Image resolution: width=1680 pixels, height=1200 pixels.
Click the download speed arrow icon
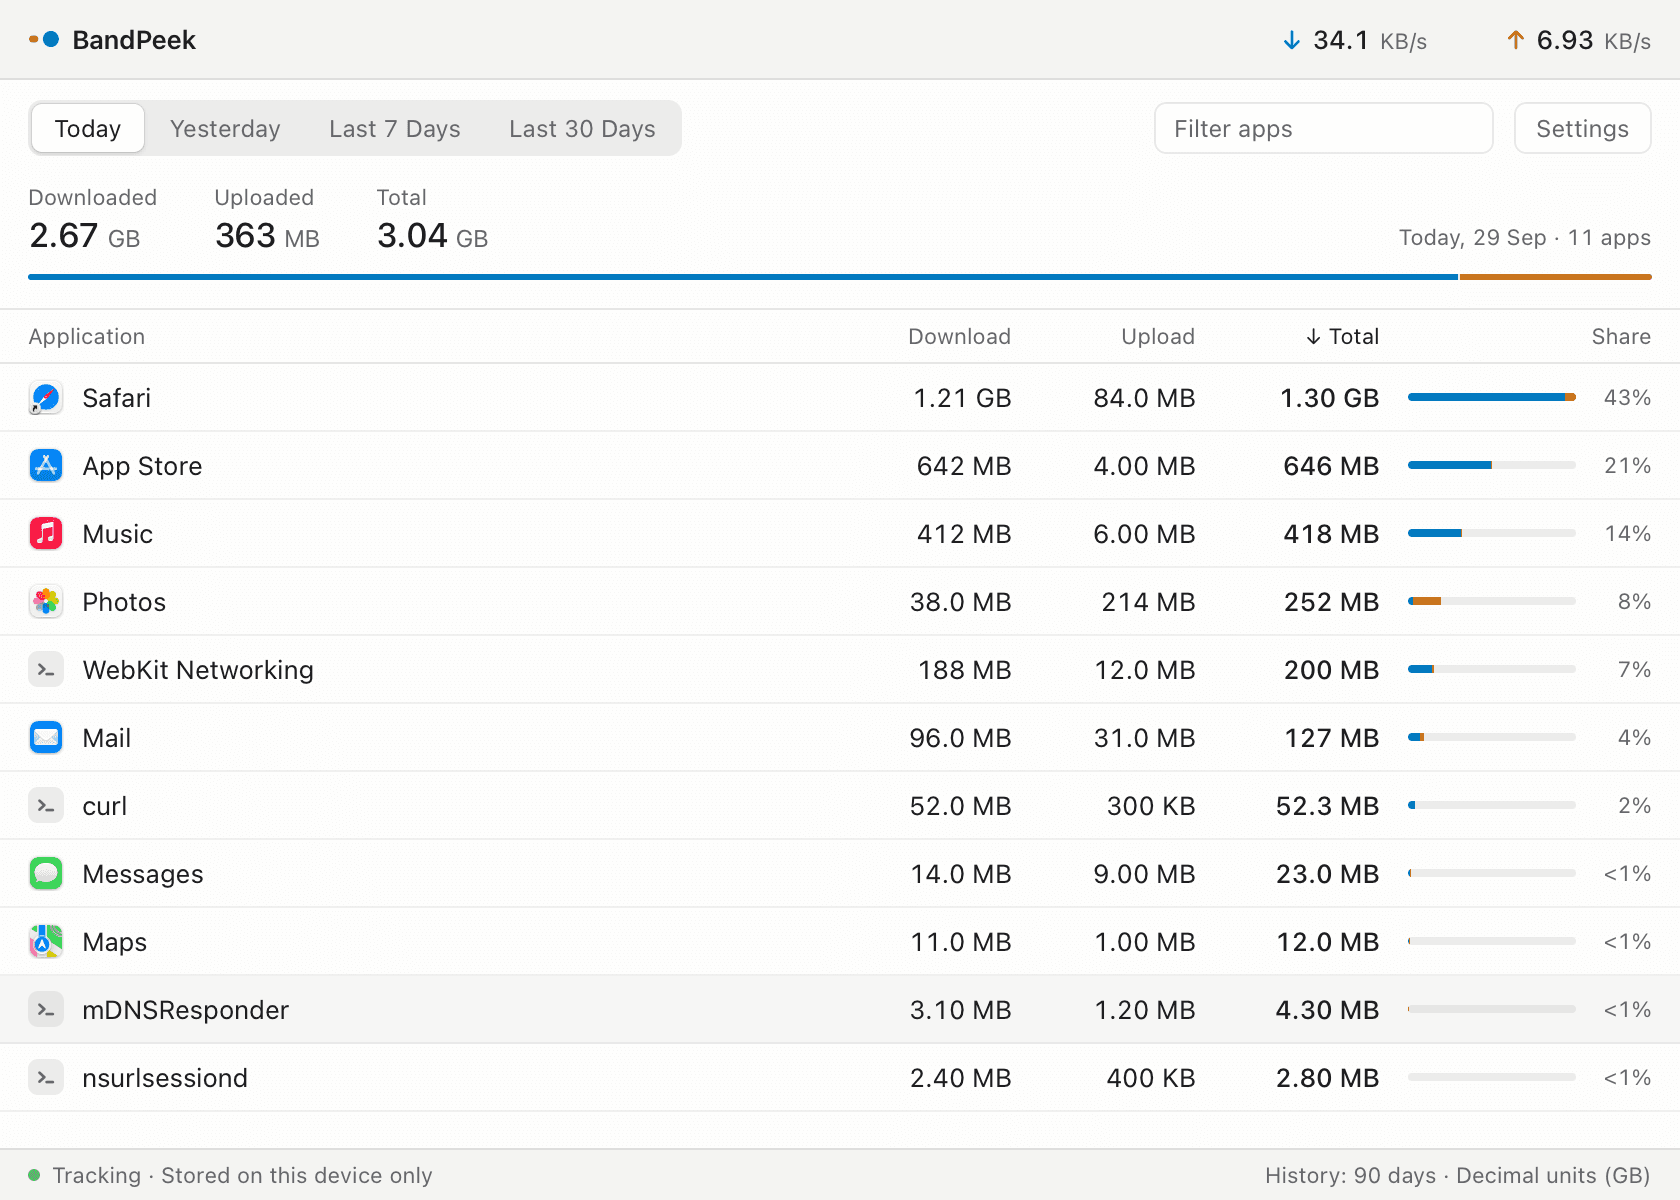1291,40
